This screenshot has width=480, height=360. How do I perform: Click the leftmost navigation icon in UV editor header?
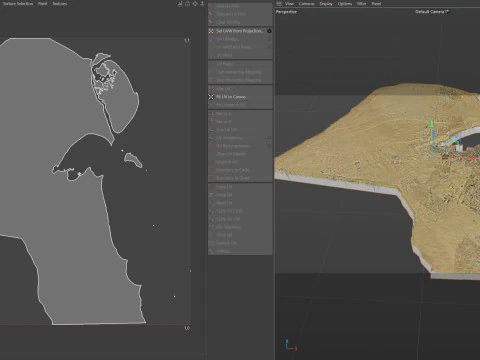point(180,4)
